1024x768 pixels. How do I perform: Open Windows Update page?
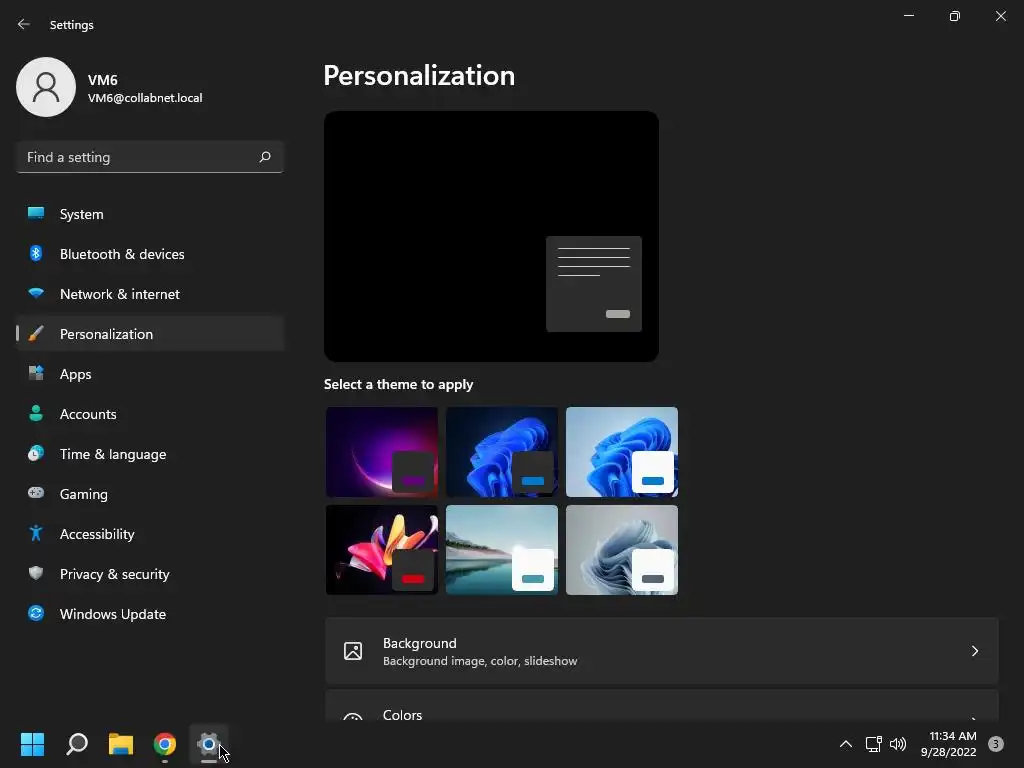click(150, 614)
